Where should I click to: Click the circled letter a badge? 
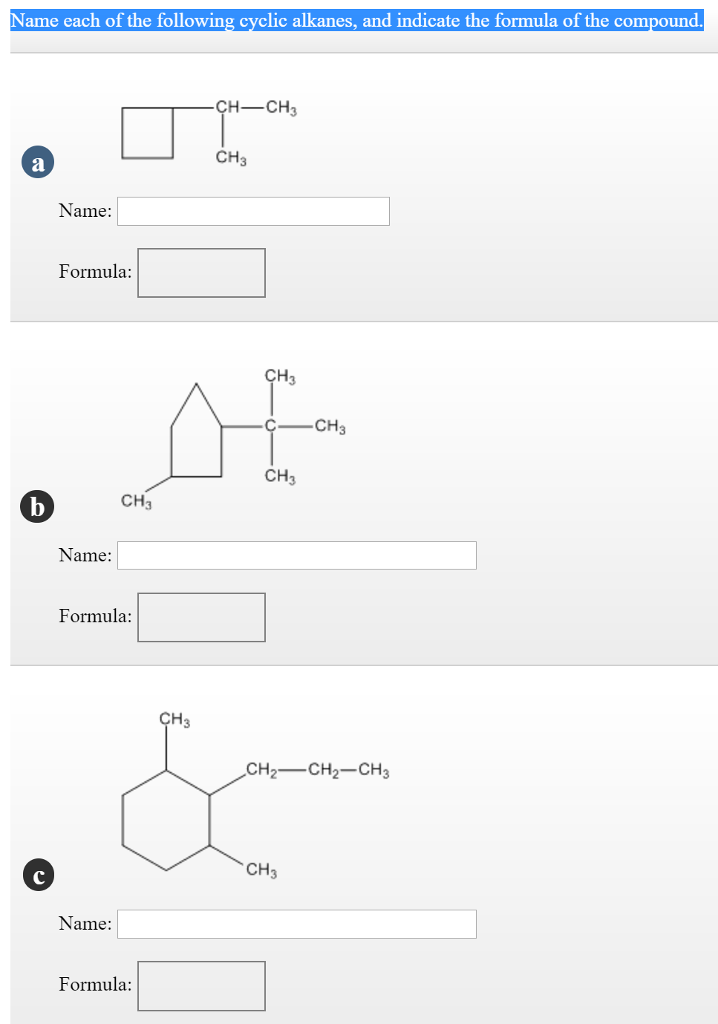coord(38,161)
